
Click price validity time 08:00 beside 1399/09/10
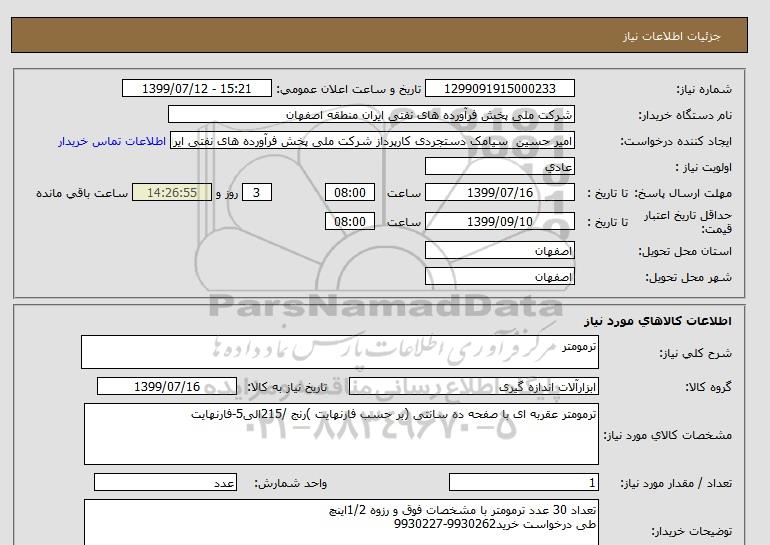click(350, 221)
